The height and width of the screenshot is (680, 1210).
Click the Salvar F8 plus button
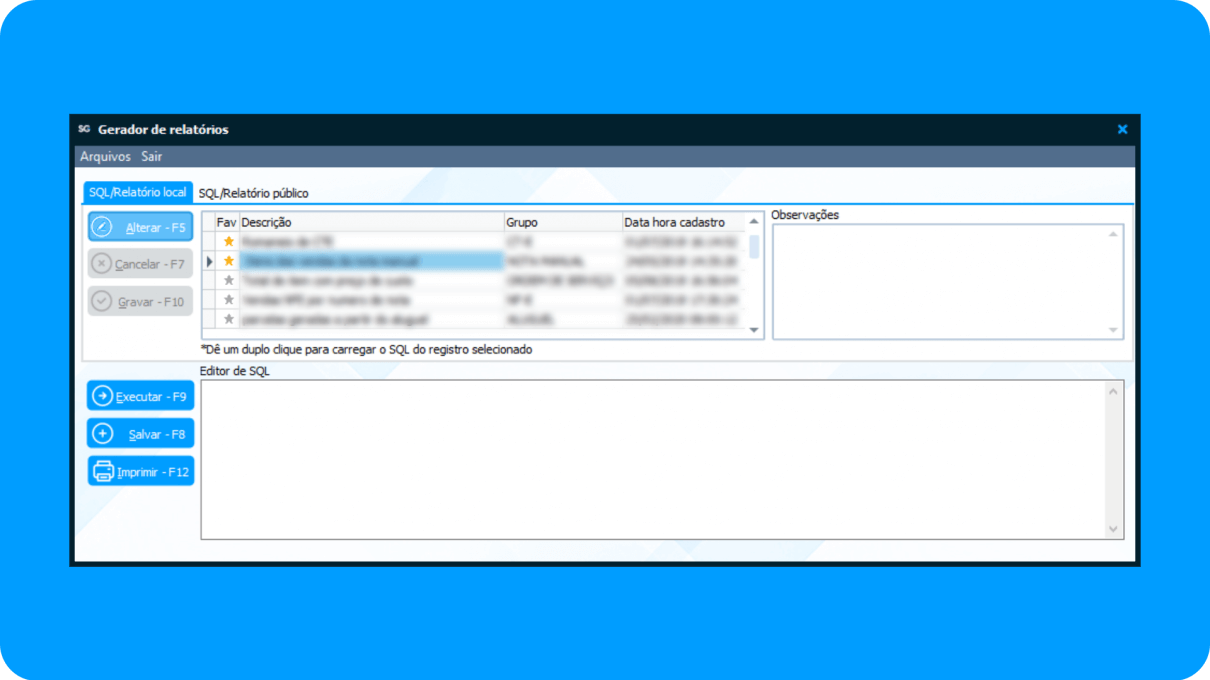[x=140, y=434]
